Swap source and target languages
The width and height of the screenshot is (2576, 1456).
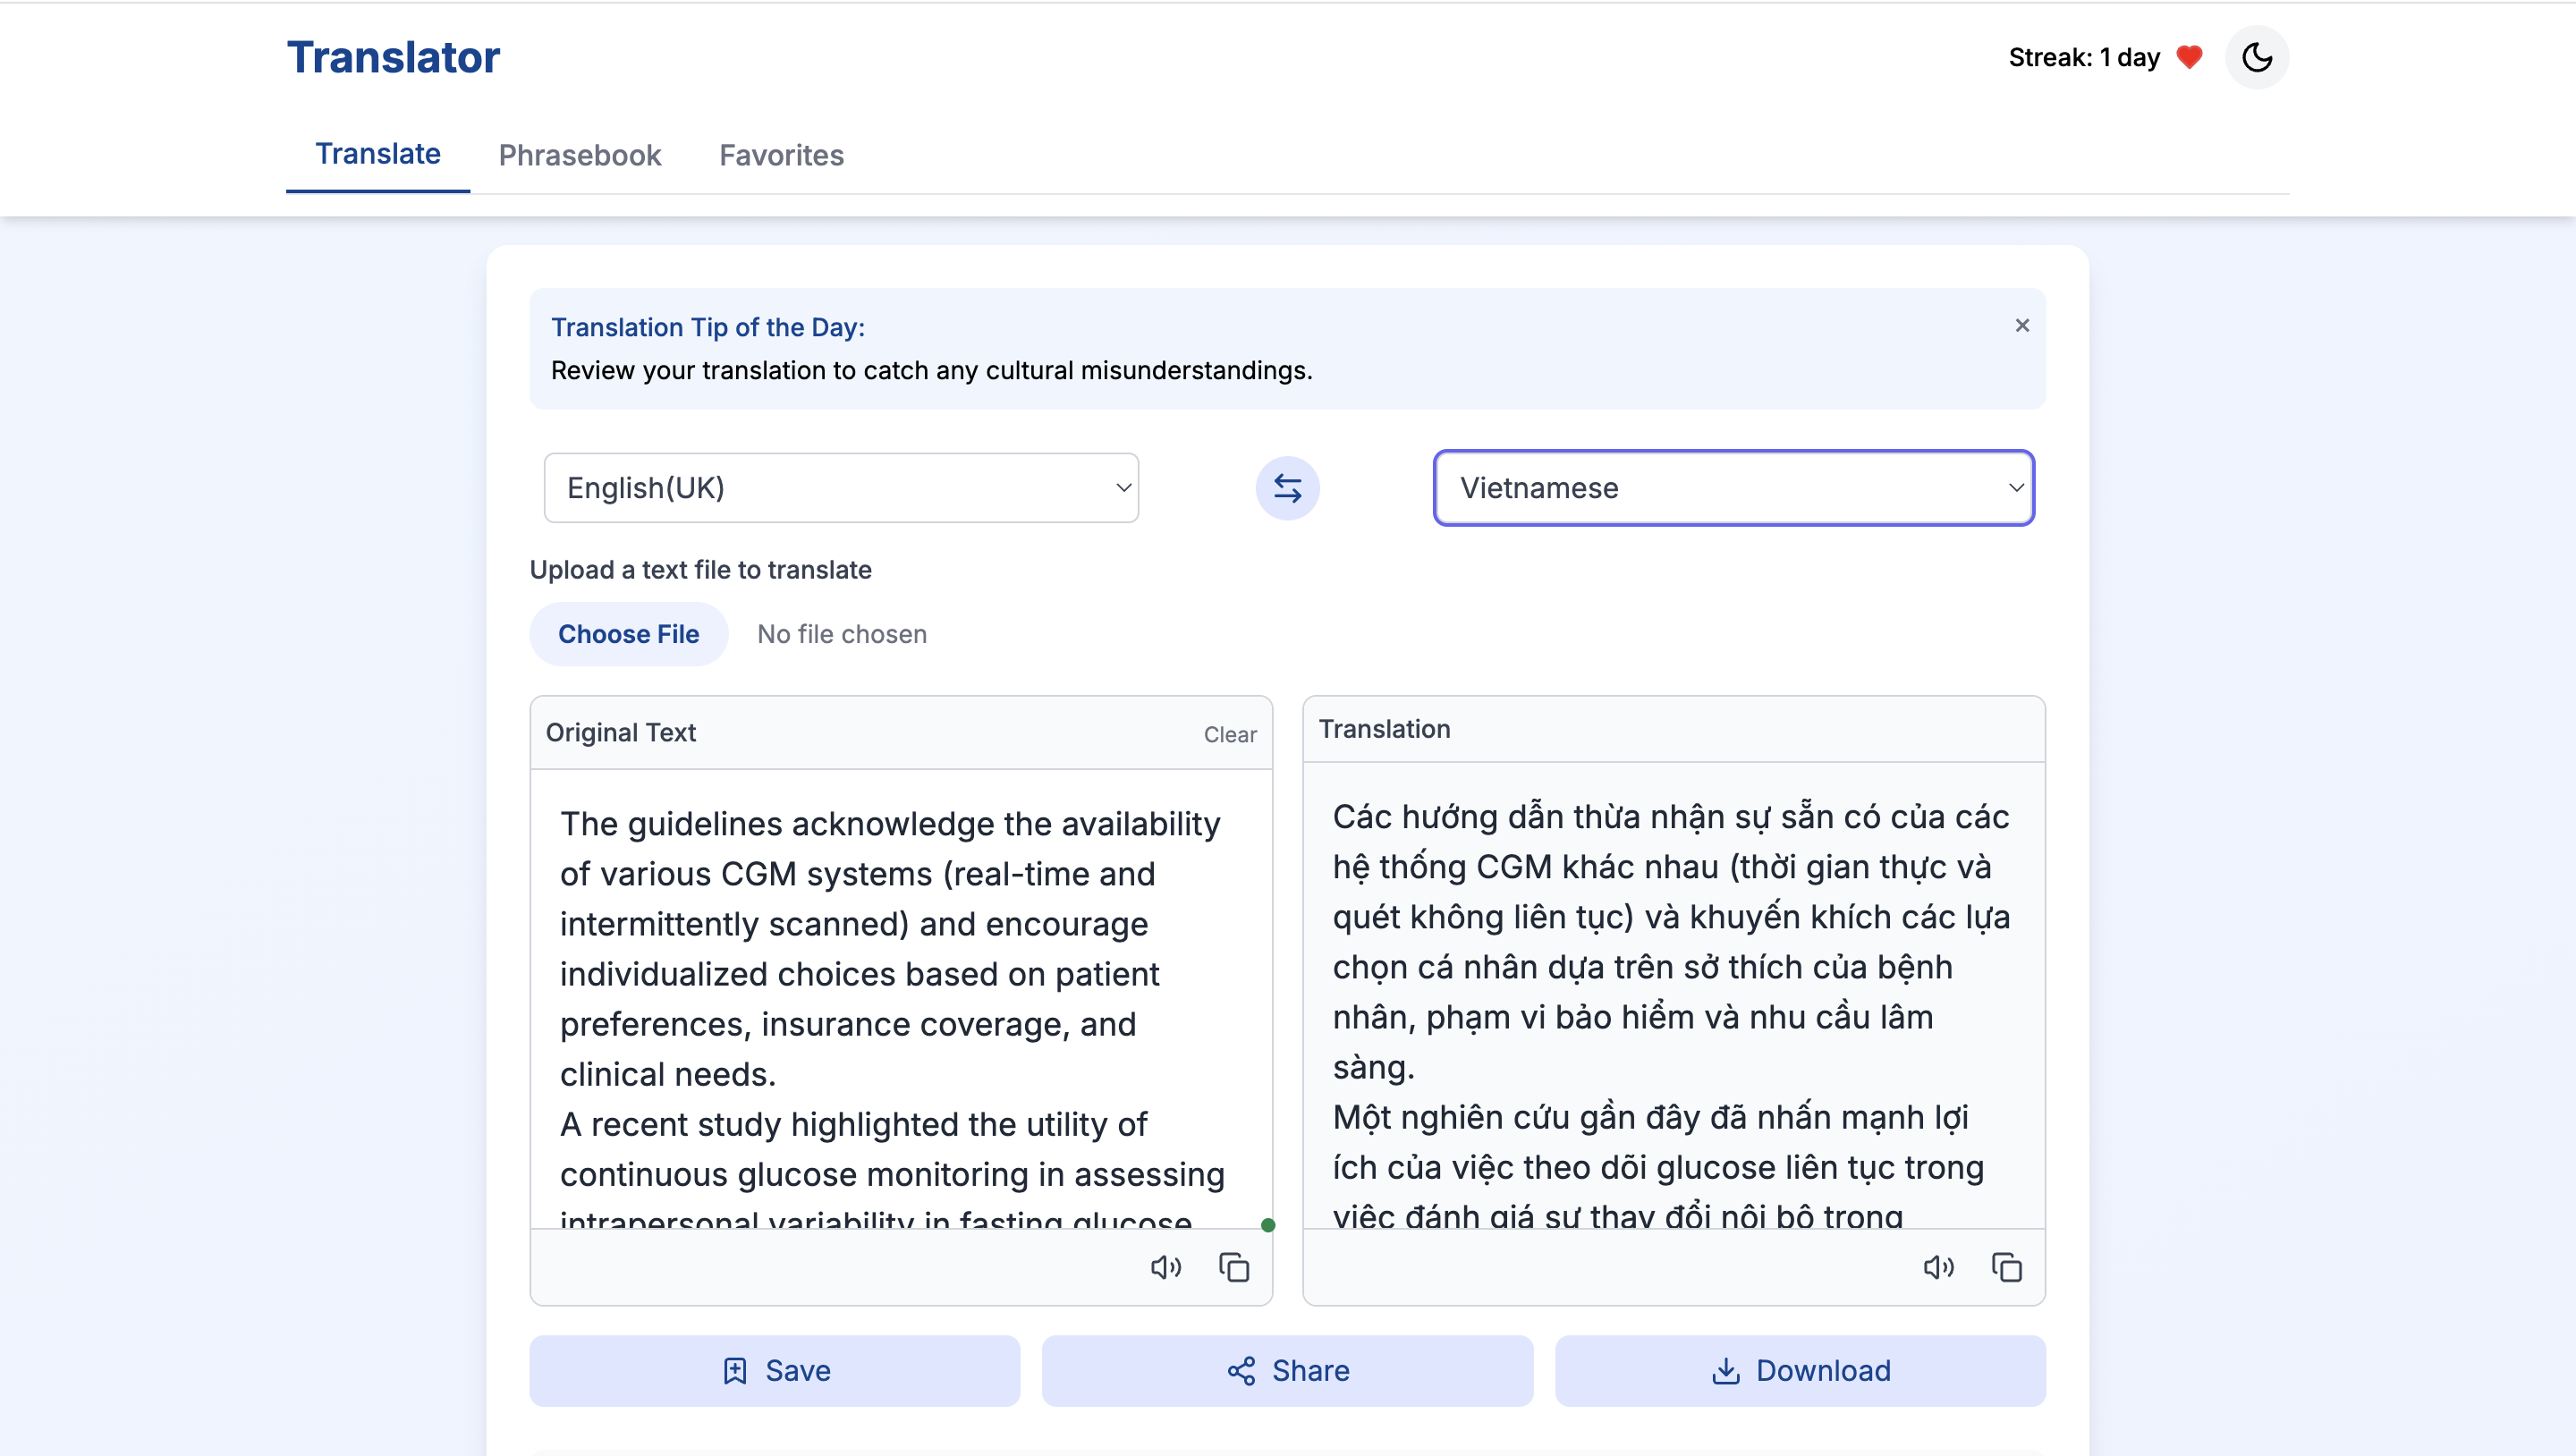tap(1287, 488)
